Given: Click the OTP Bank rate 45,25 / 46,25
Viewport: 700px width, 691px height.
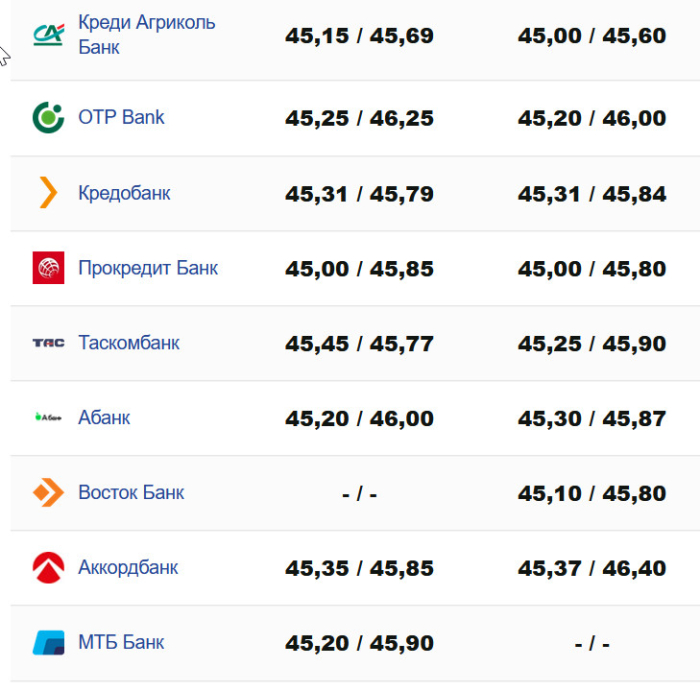Looking at the screenshot, I should (x=359, y=118).
